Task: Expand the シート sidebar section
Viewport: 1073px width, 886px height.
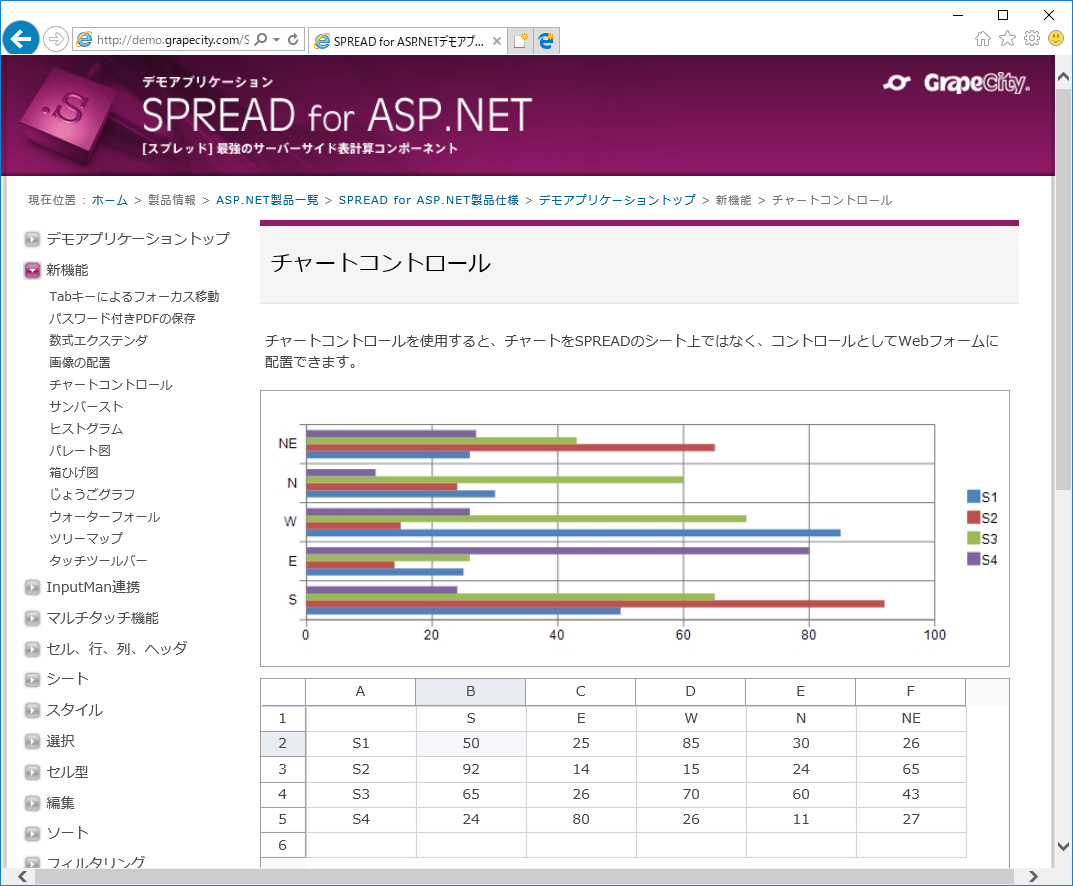Action: [31, 678]
